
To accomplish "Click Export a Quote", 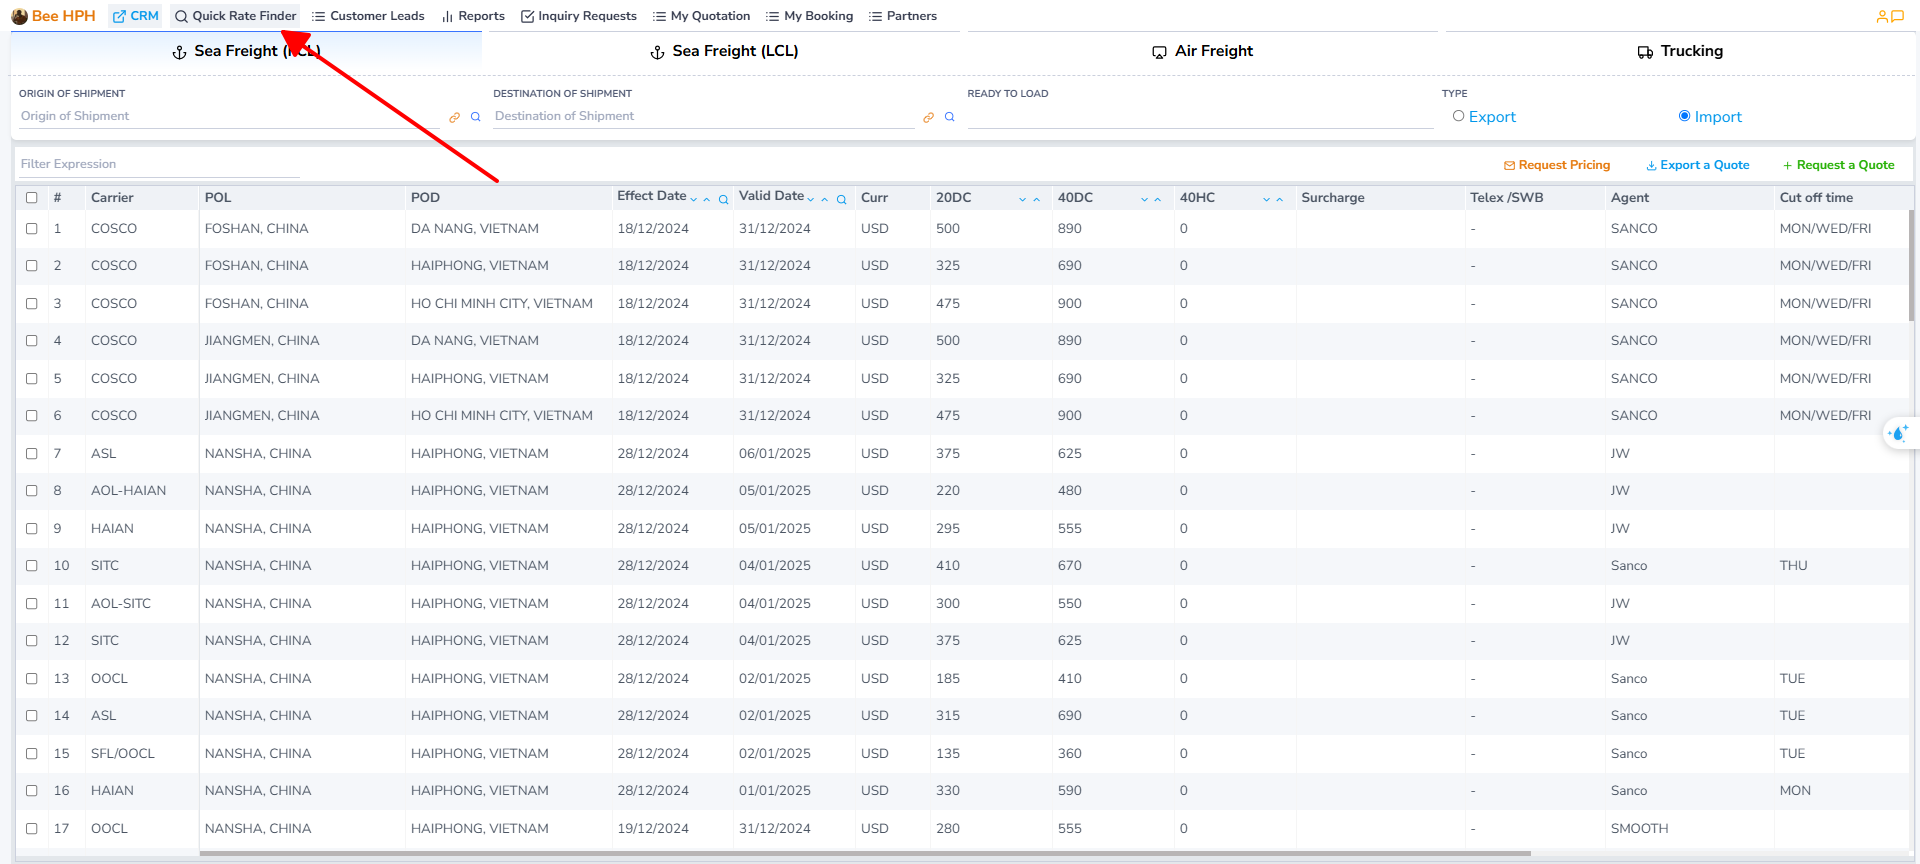I will (1697, 165).
